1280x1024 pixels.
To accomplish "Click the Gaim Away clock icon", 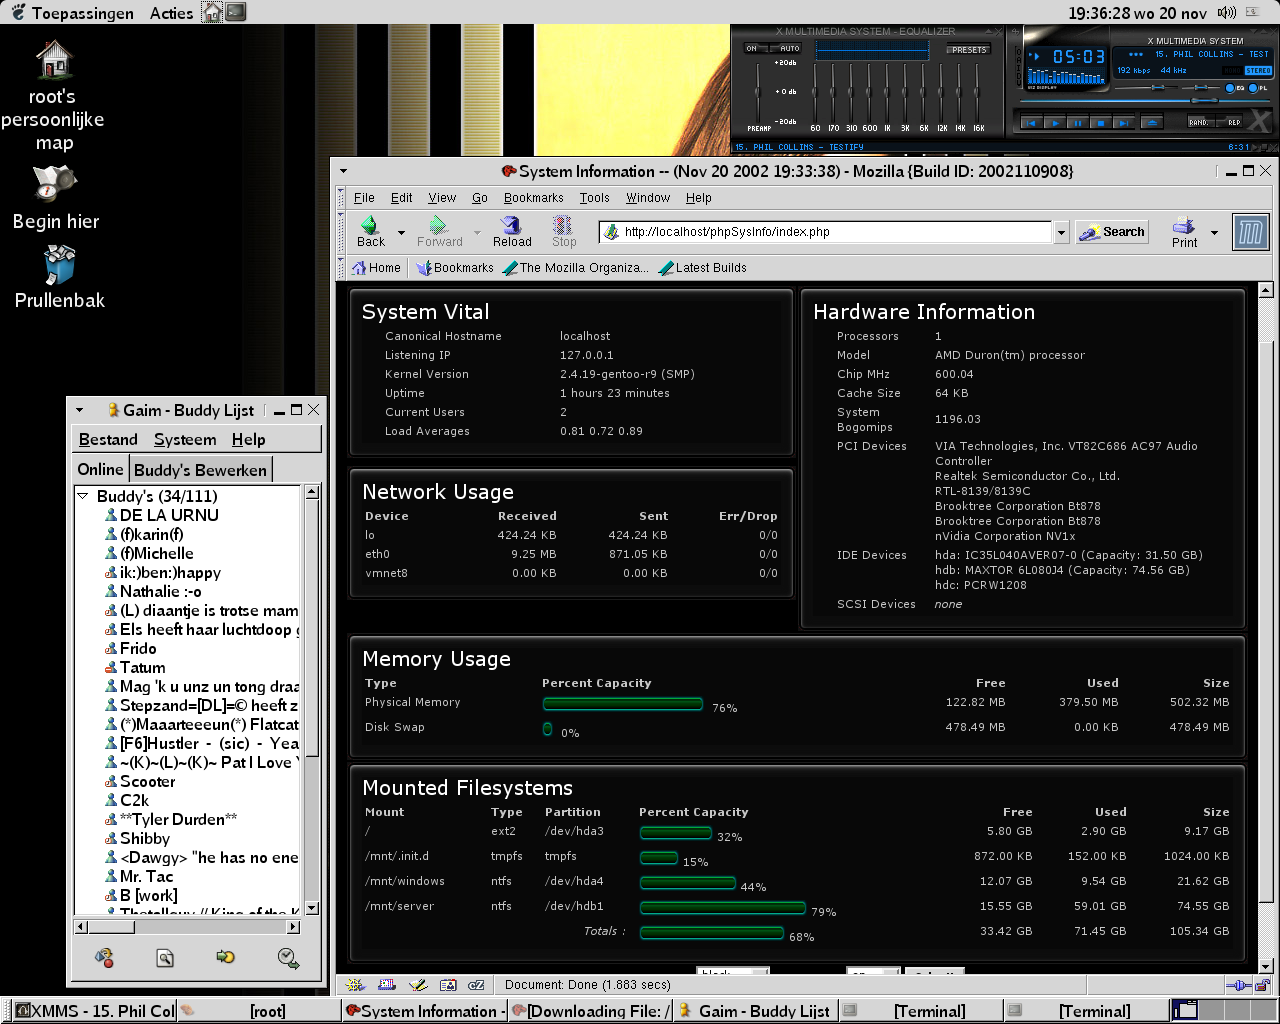I will point(288,958).
